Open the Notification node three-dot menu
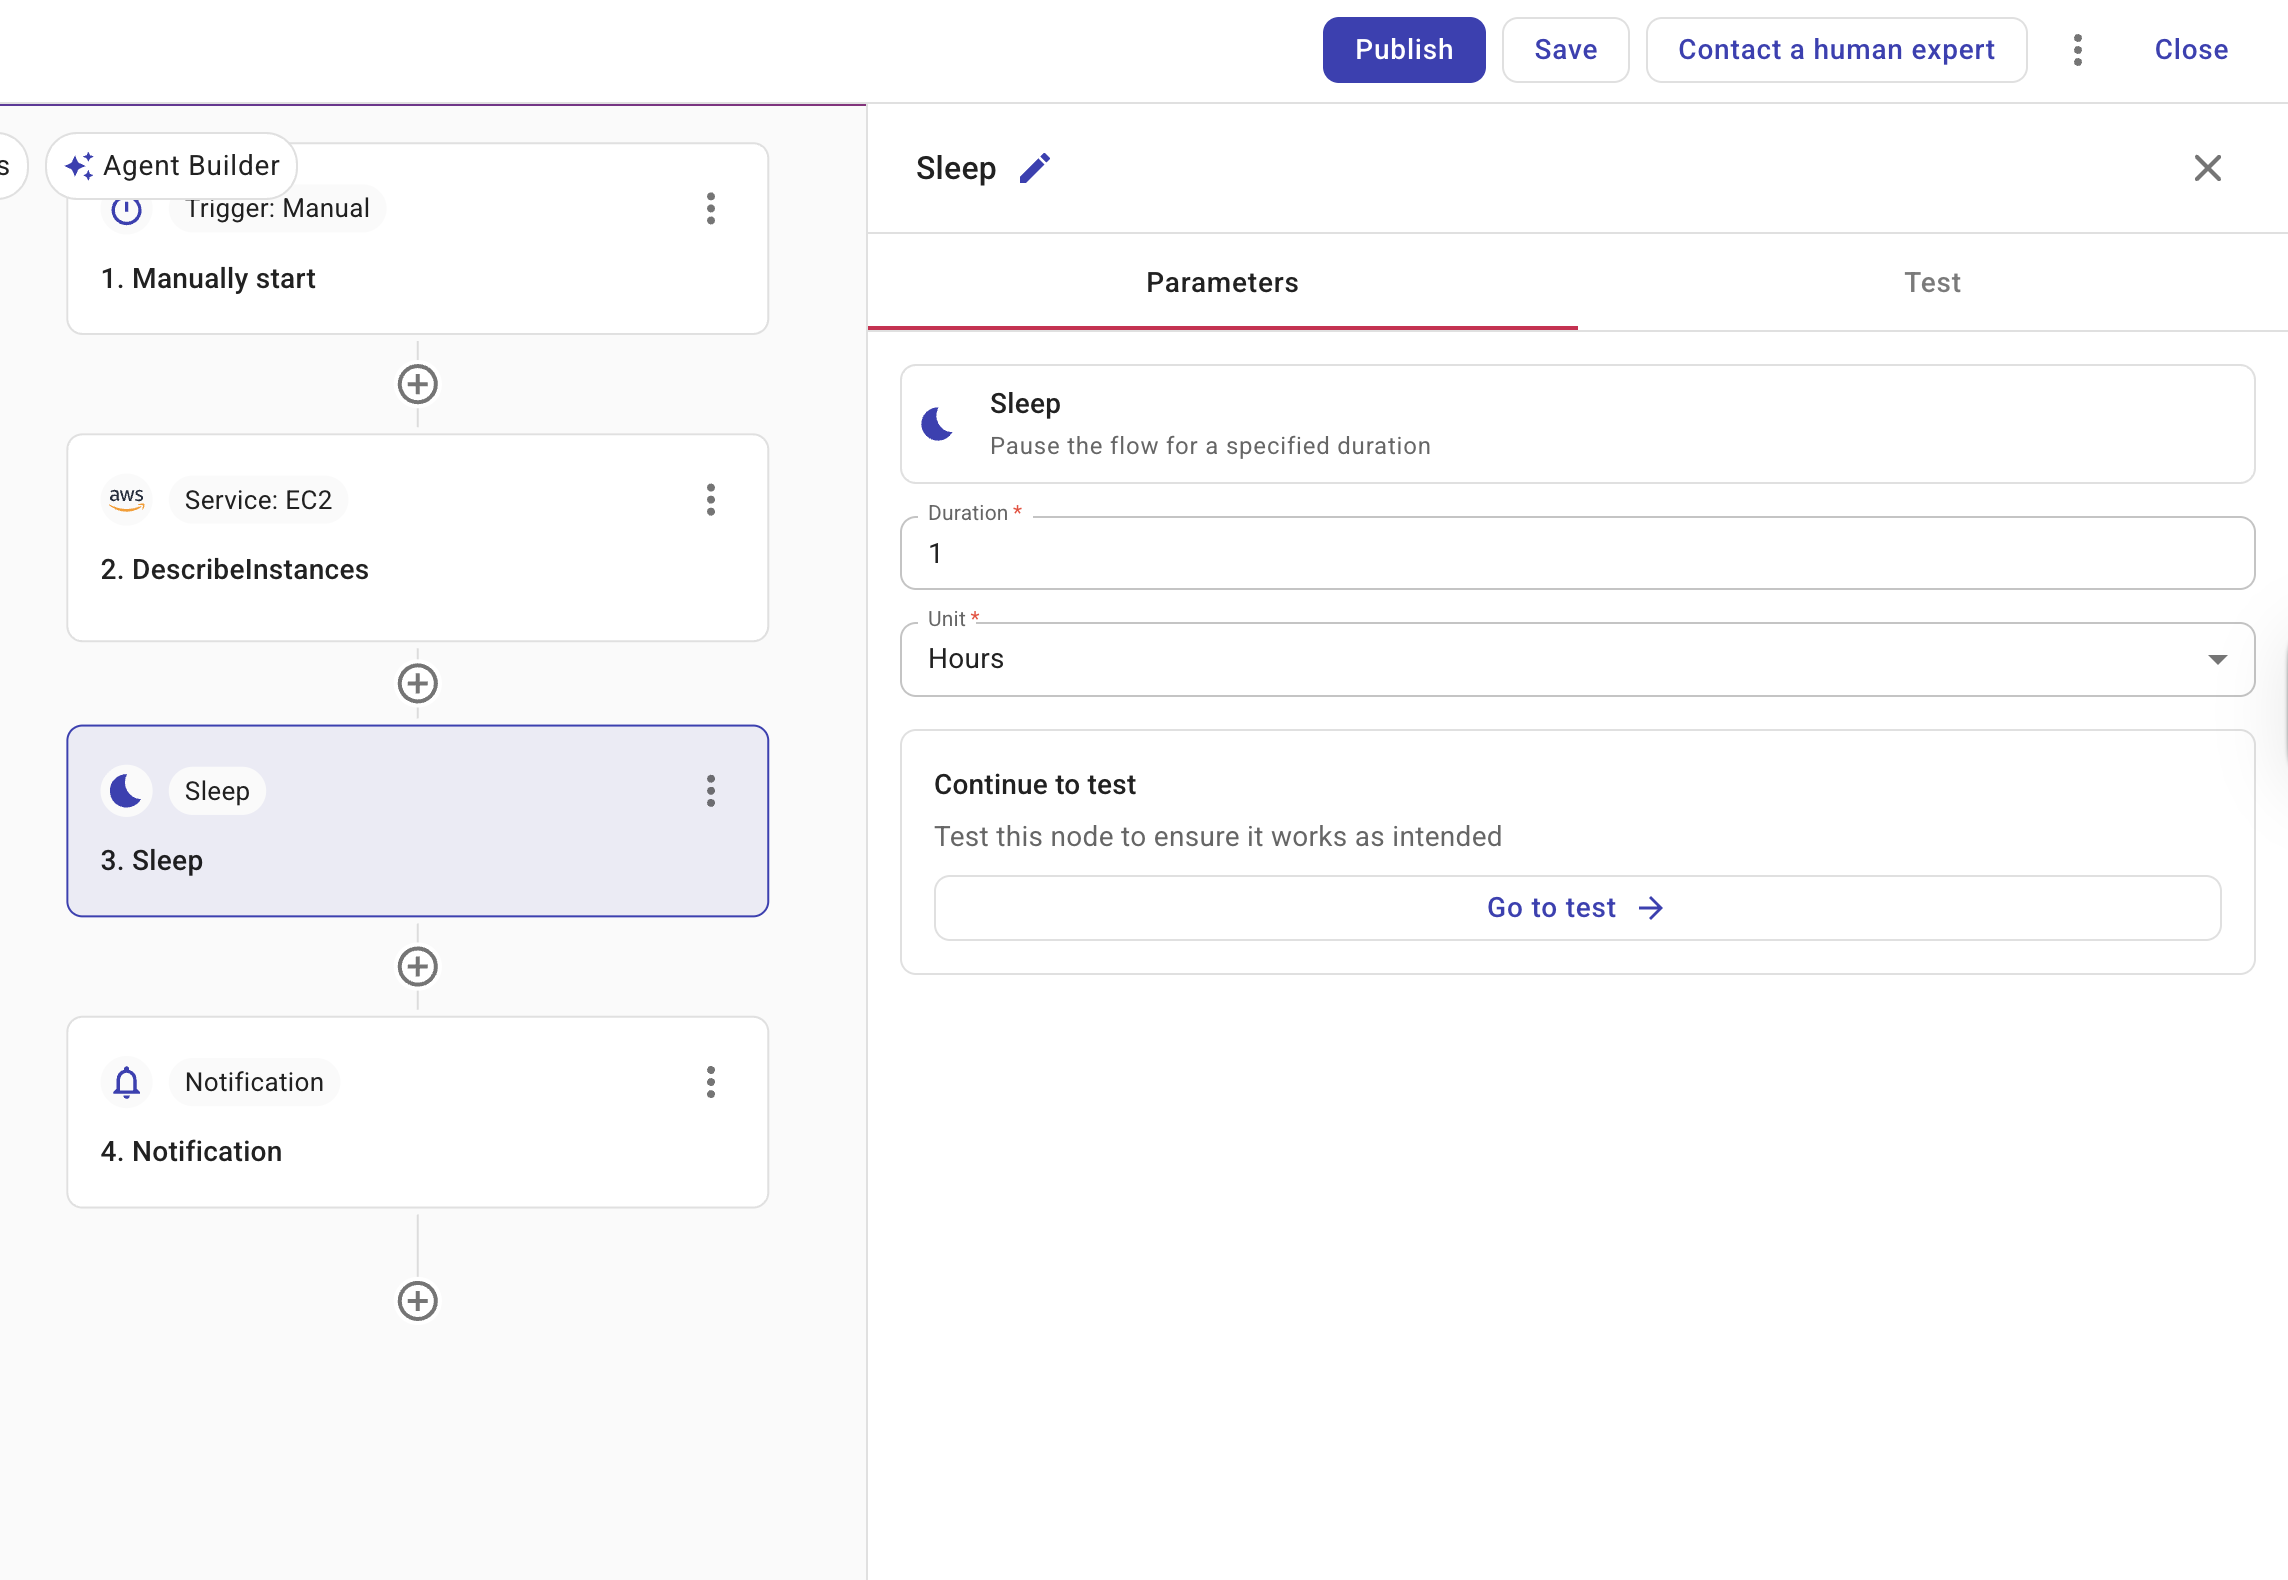This screenshot has width=2288, height=1580. pyautogui.click(x=711, y=1081)
